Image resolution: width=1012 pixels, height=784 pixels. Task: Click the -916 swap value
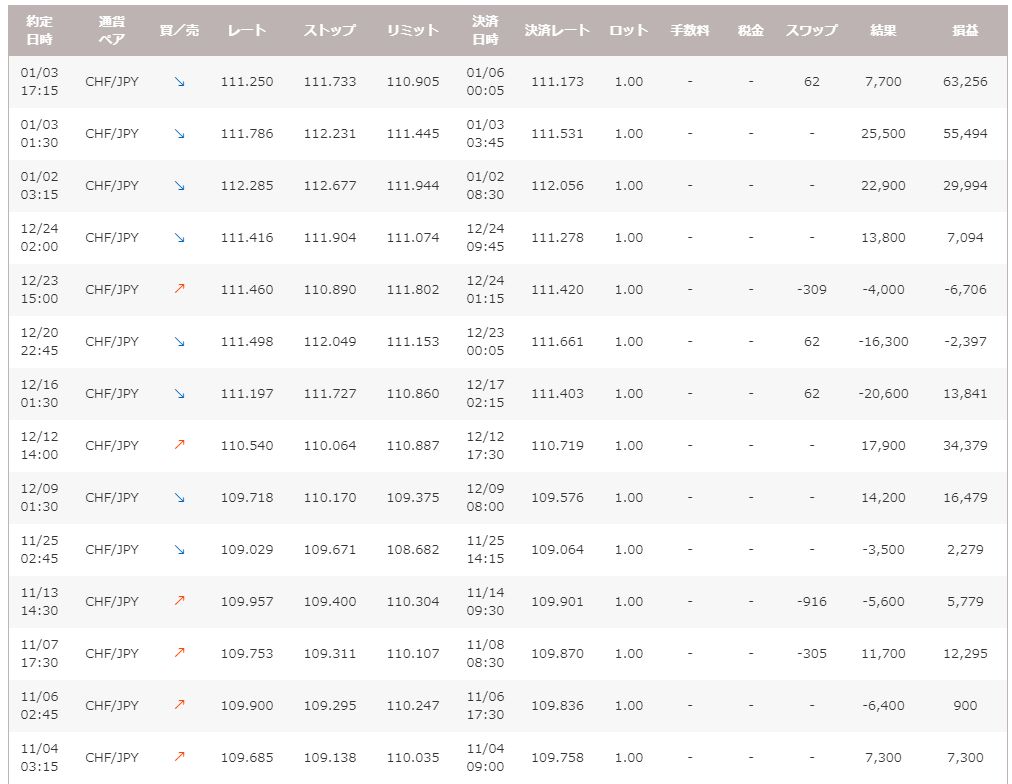(x=811, y=602)
